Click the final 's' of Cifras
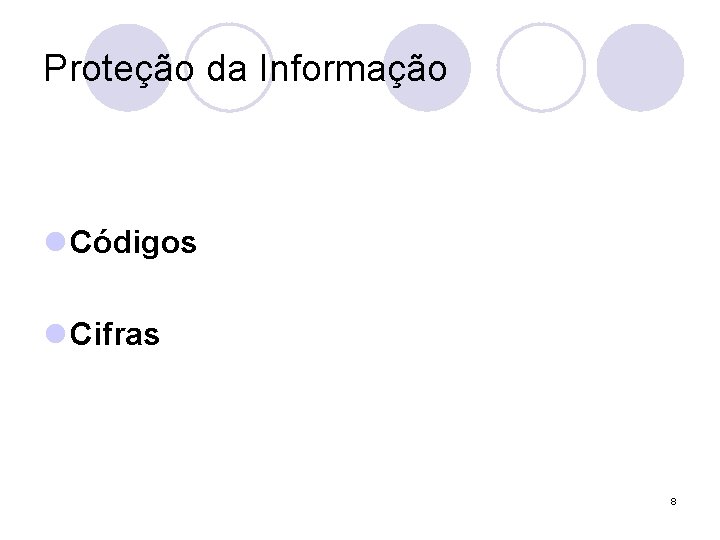Image resolution: width=720 pixels, height=540 pixels. point(151,335)
